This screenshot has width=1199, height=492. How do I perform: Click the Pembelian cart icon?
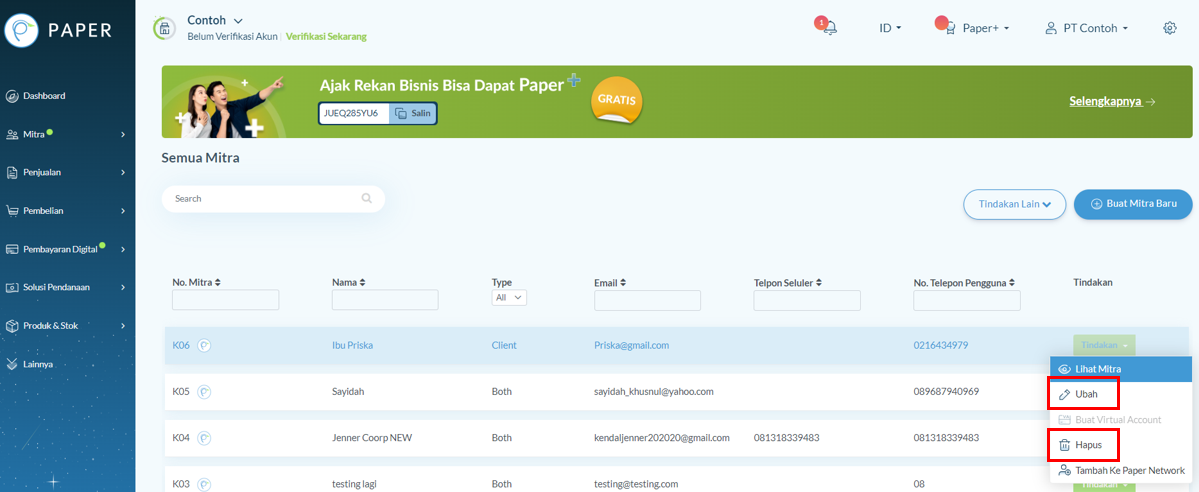tap(11, 211)
